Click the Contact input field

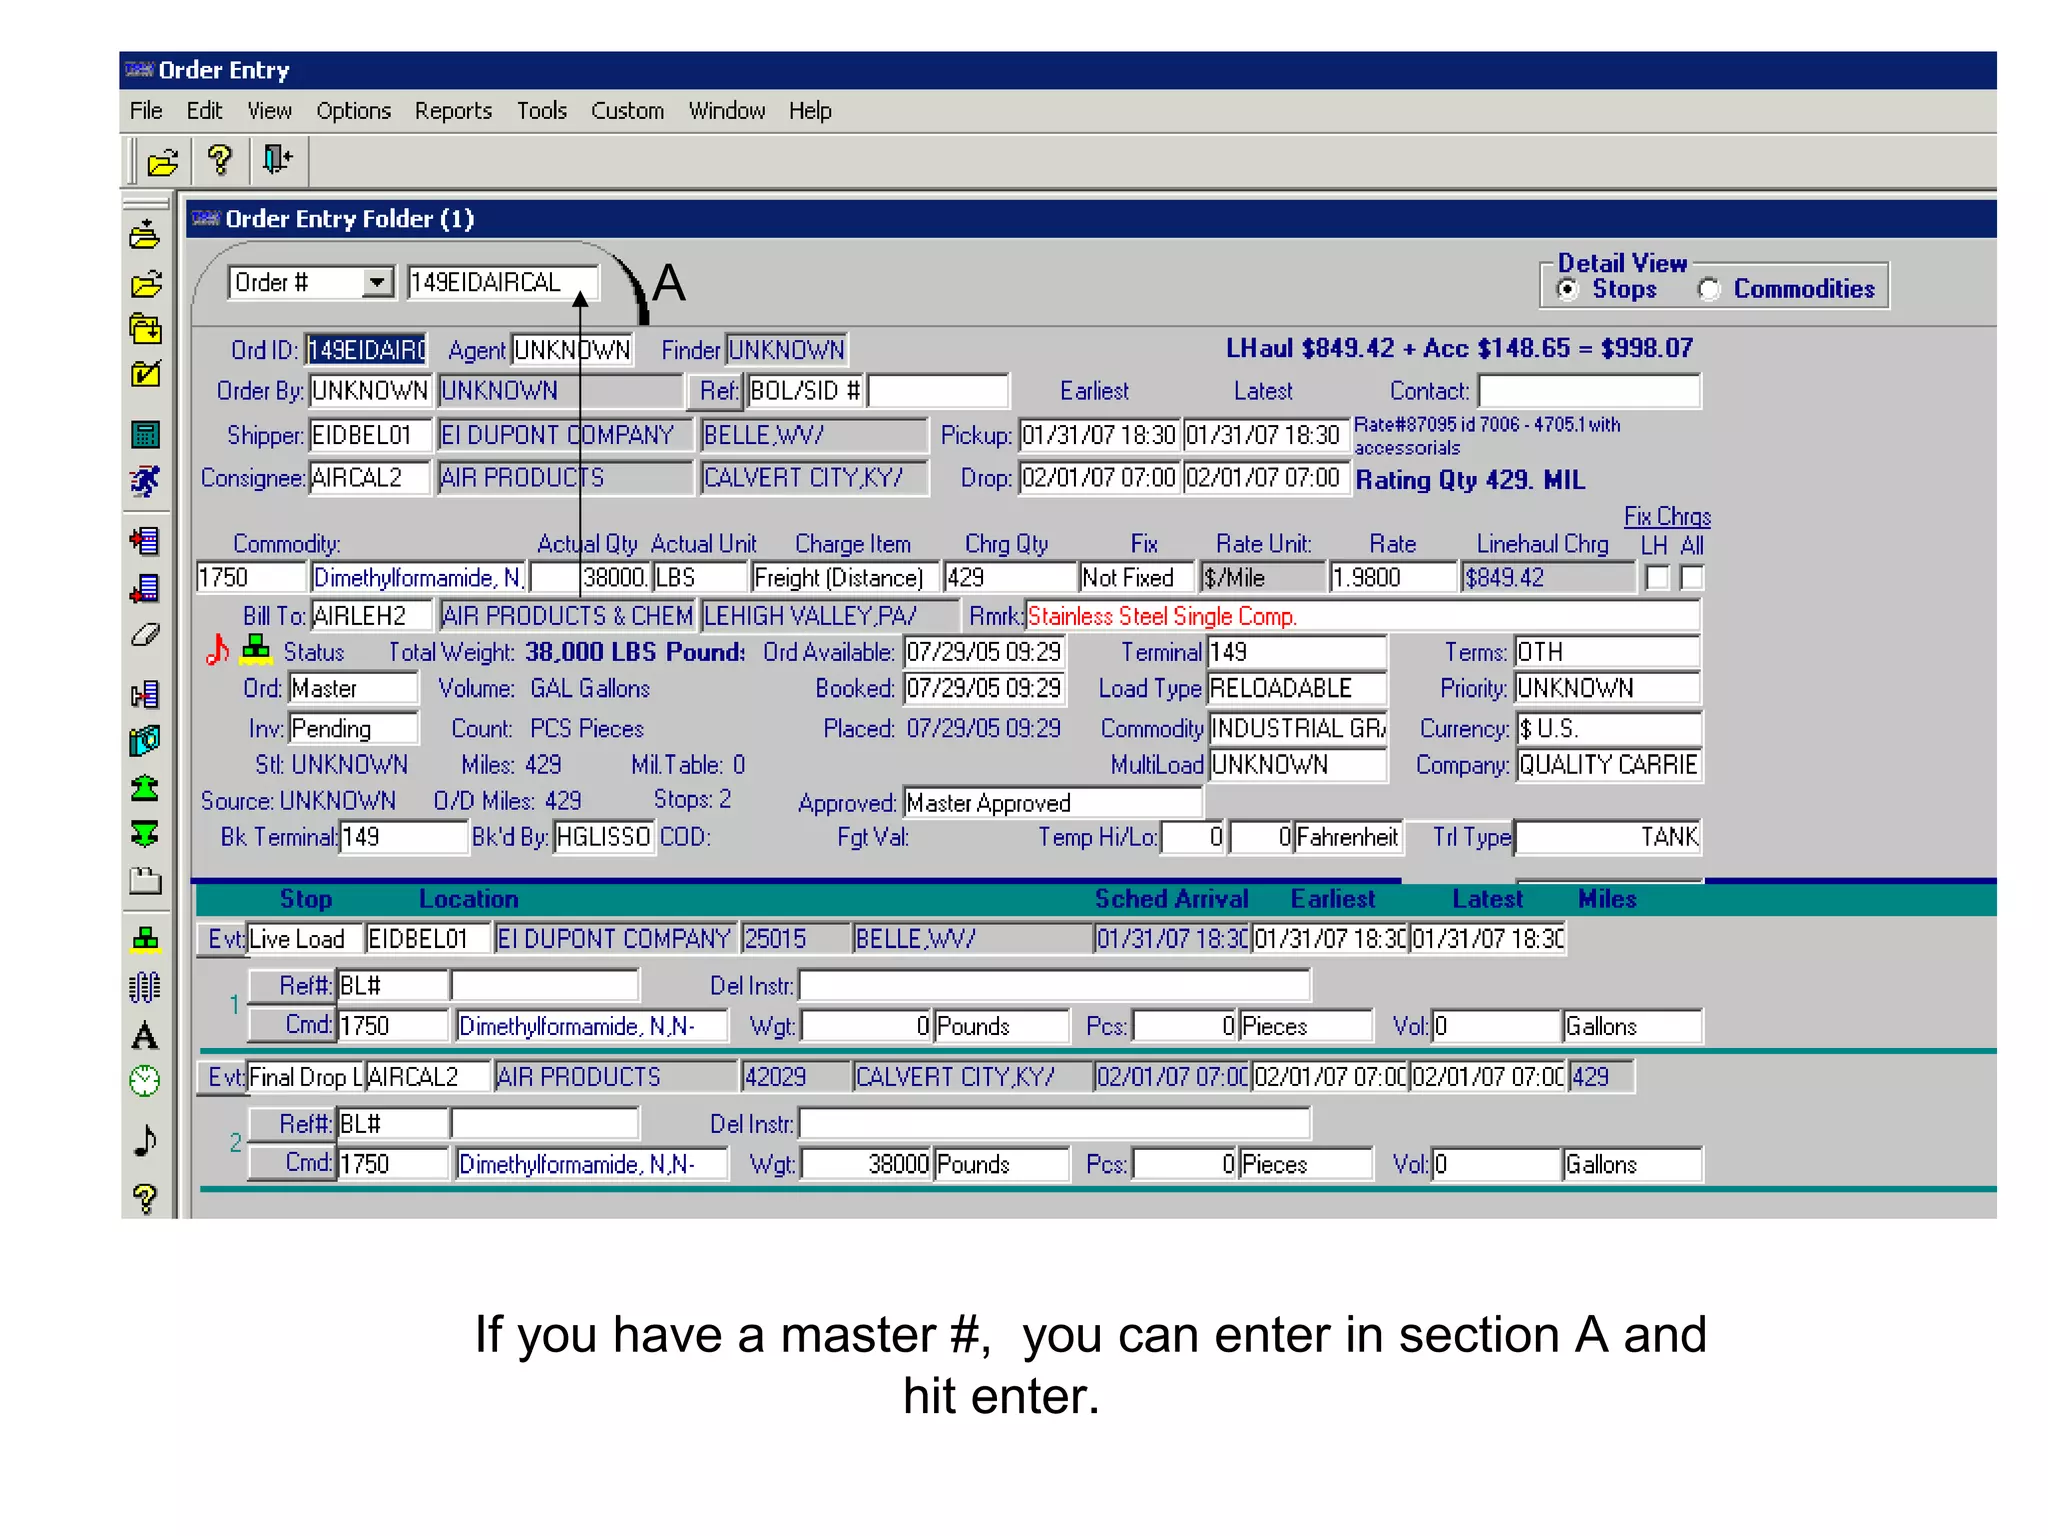(x=1588, y=391)
